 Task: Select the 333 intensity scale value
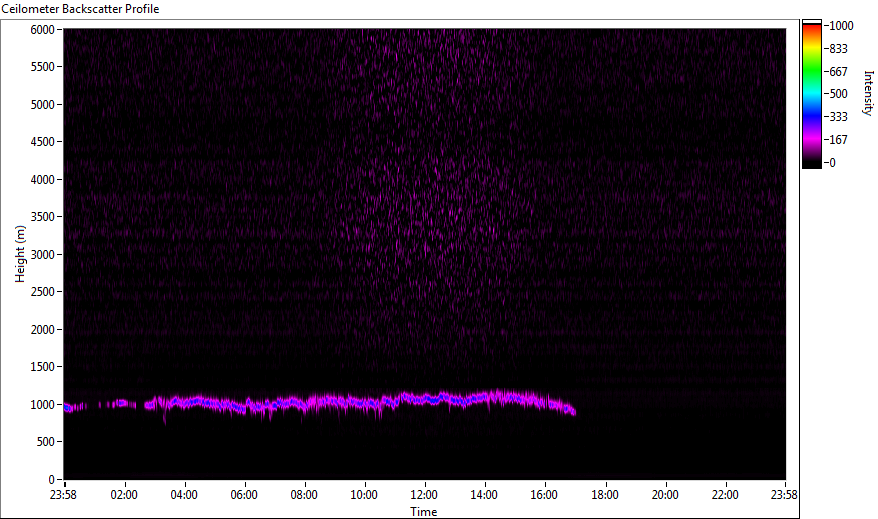[838, 117]
